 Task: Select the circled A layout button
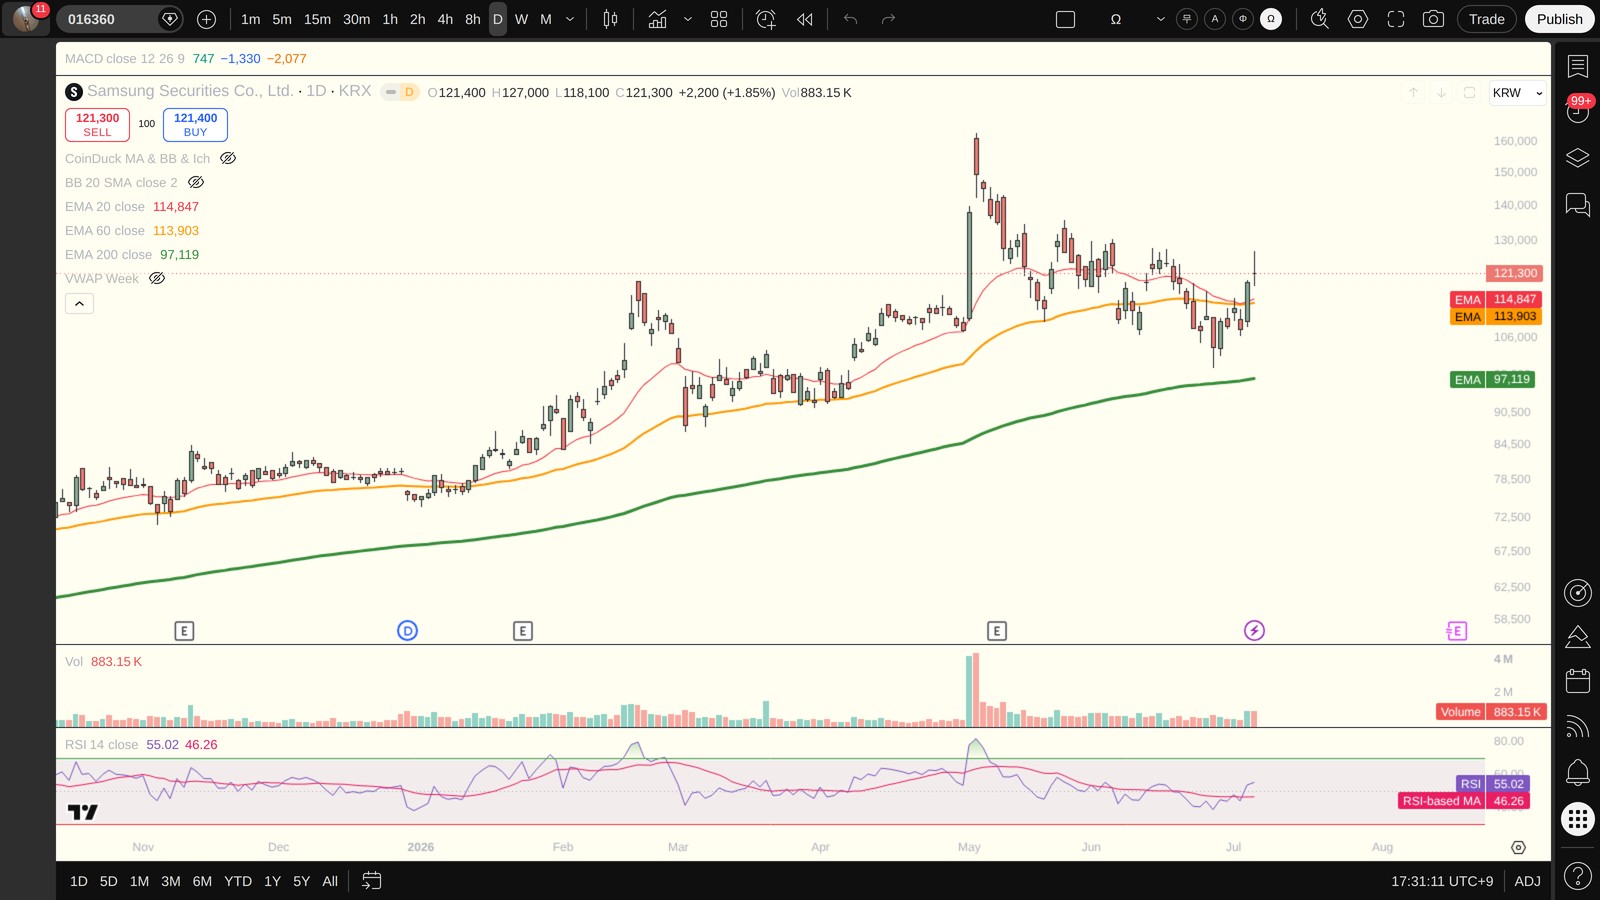pyautogui.click(x=1215, y=19)
